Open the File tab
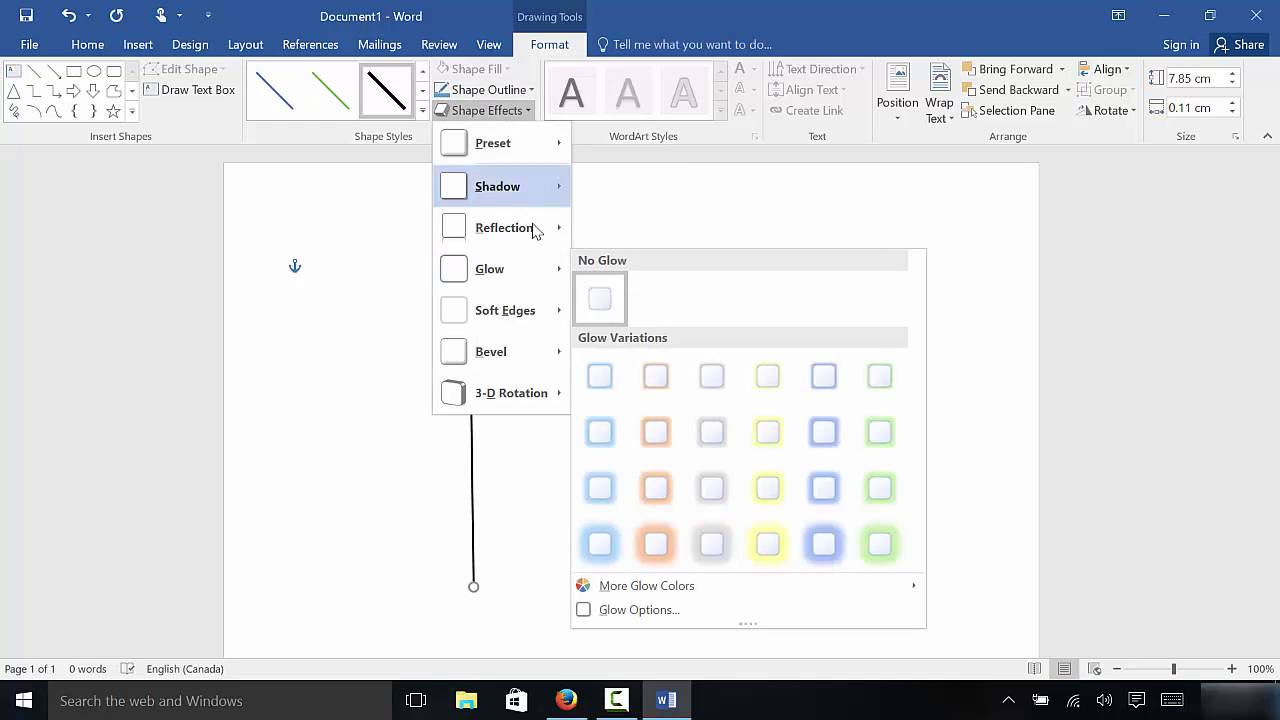Image resolution: width=1280 pixels, height=720 pixels. pos(30,44)
